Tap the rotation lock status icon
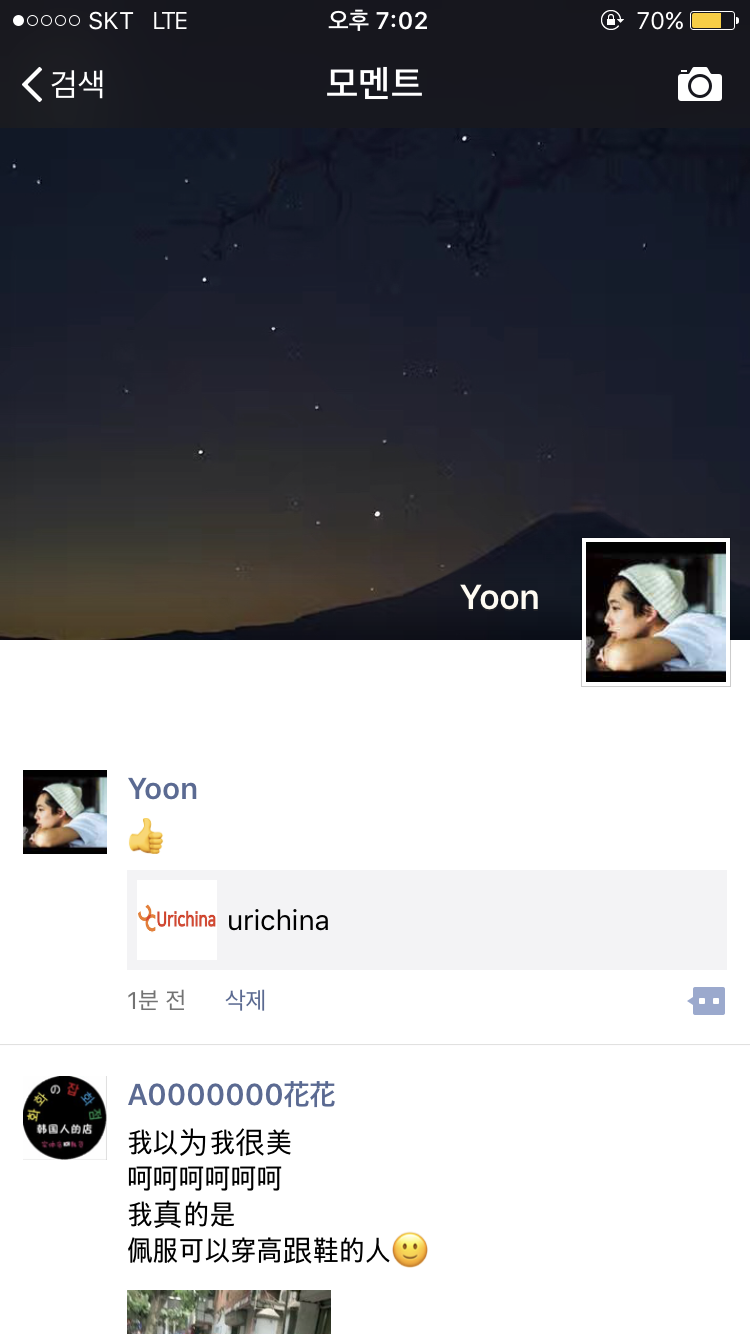 pyautogui.click(x=611, y=20)
